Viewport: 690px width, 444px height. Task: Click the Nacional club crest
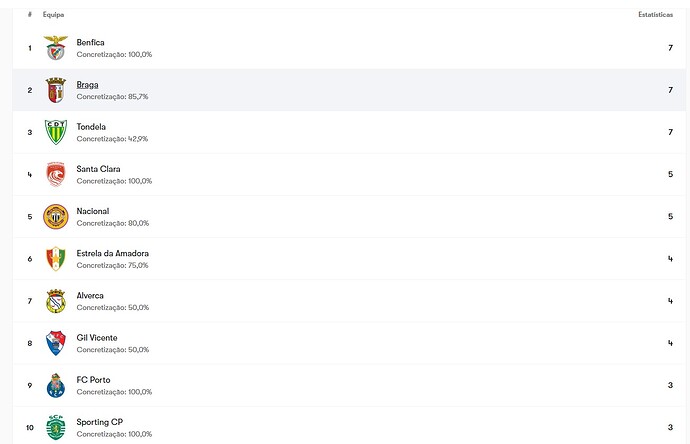[x=55, y=216]
